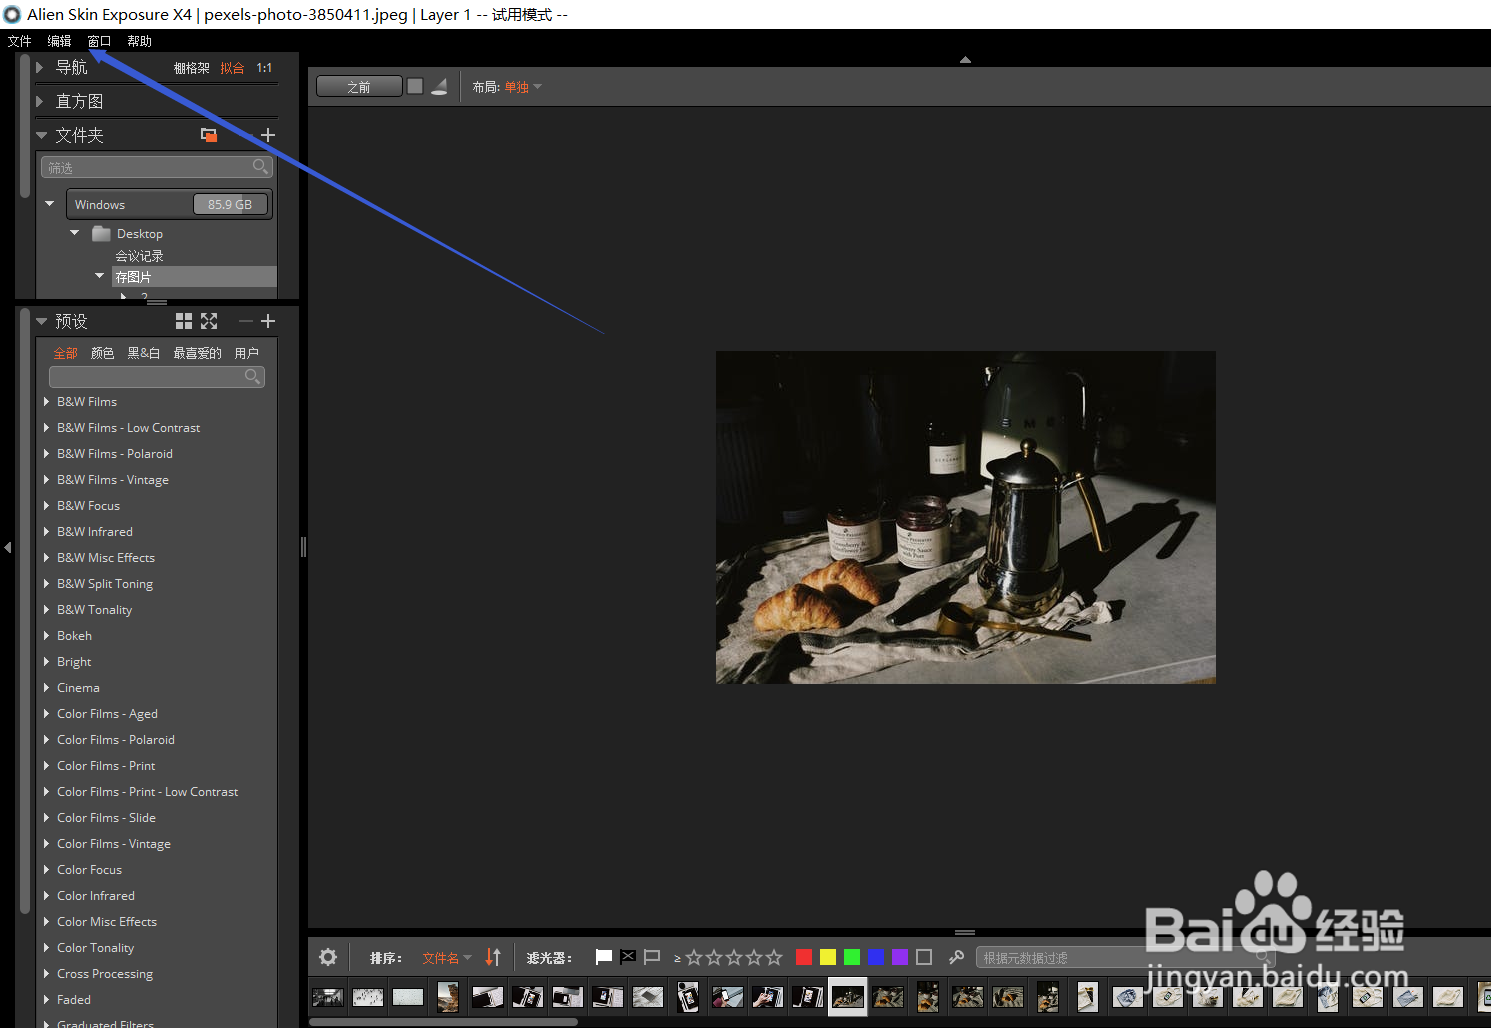The height and width of the screenshot is (1028, 1491).
Task: Click the 根据元数据过滤 metadata filter field
Action: (1124, 958)
